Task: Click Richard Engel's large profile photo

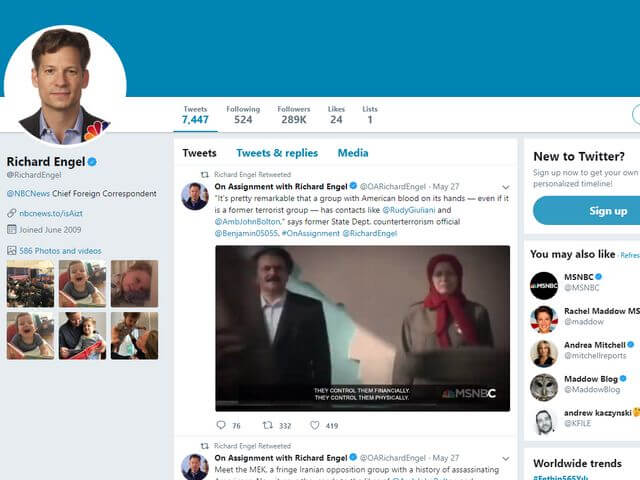Action: click(65, 85)
